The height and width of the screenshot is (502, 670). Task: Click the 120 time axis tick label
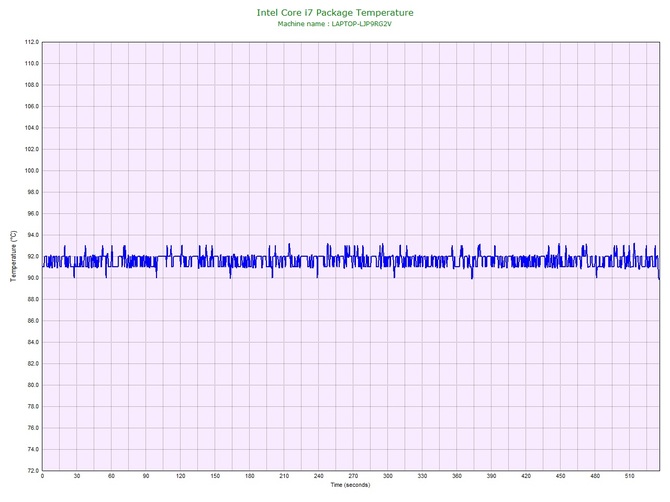(181, 476)
